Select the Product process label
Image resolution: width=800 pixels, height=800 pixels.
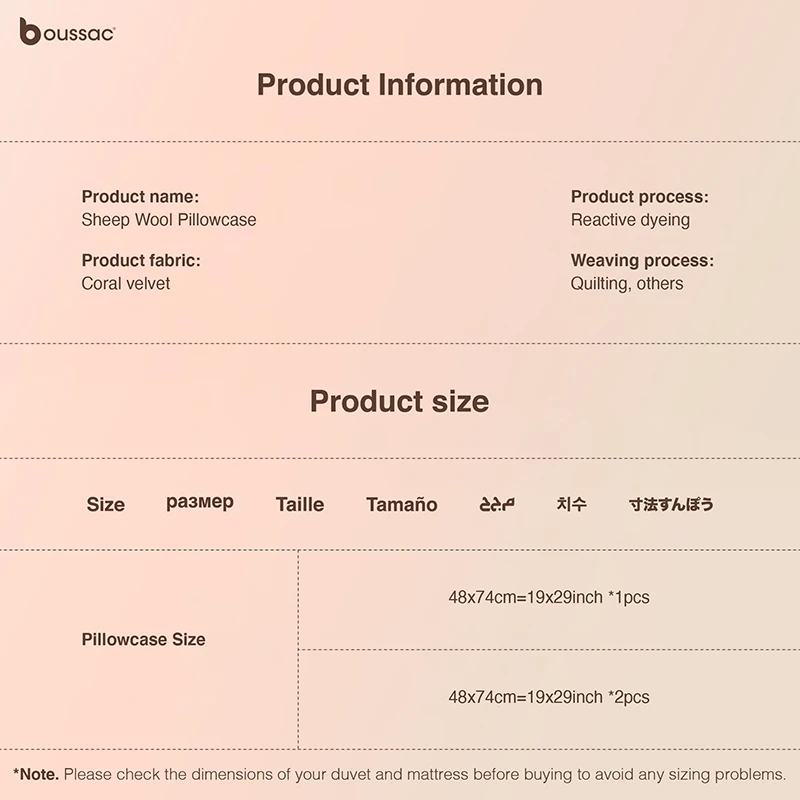tap(639, 197)
